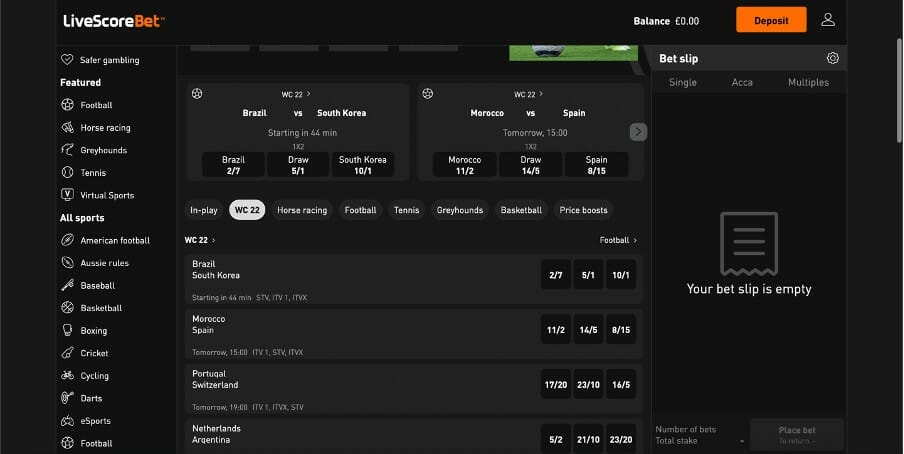Click the page vertical scrollbar
Image resolution: width=904 pixels, height=454 pixels.
(x=899, y=91)
